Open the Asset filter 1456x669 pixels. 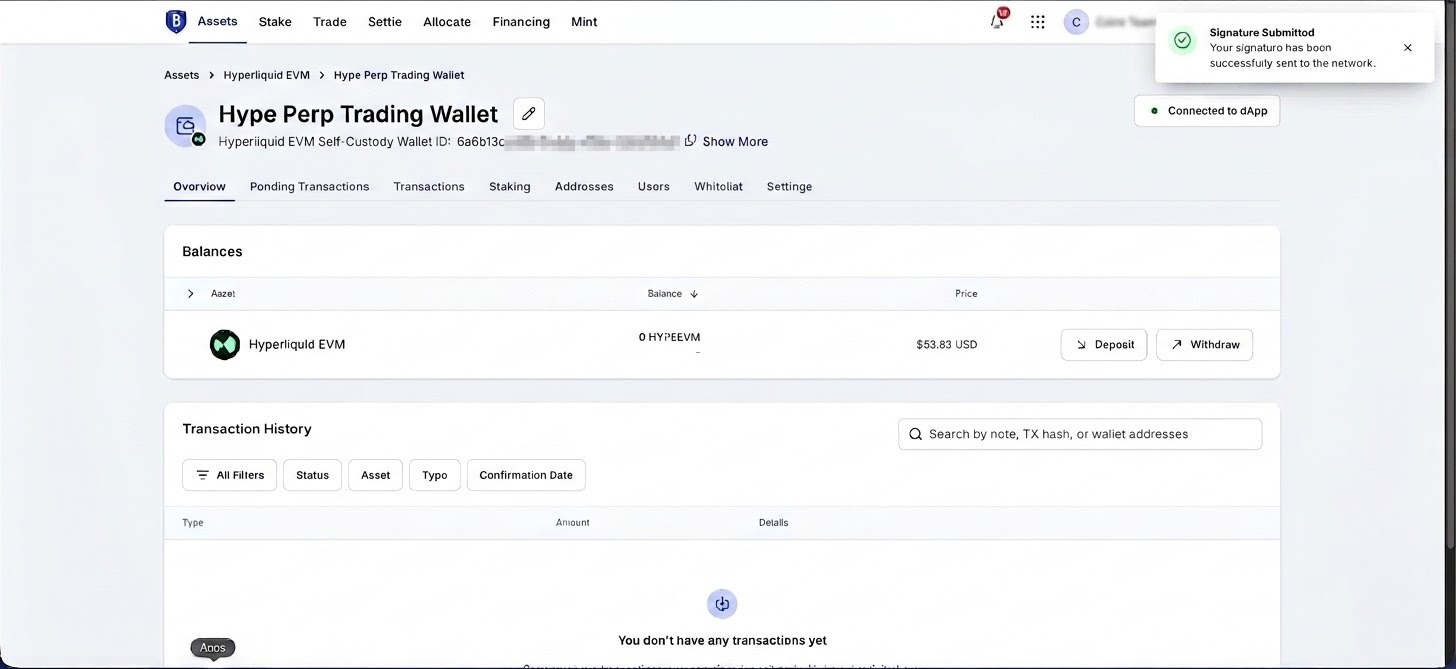click(375, 475)
